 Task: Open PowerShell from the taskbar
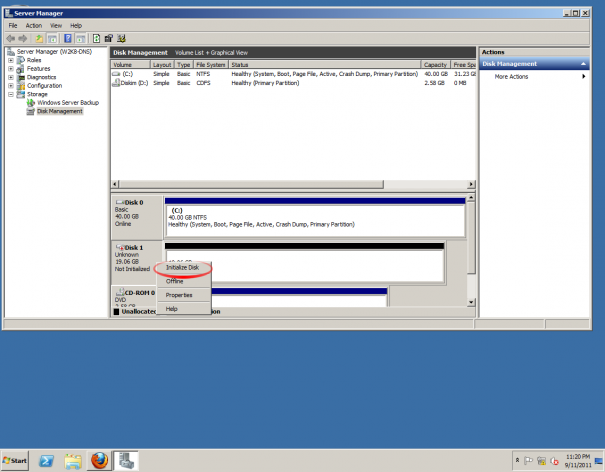coord(47,460)
